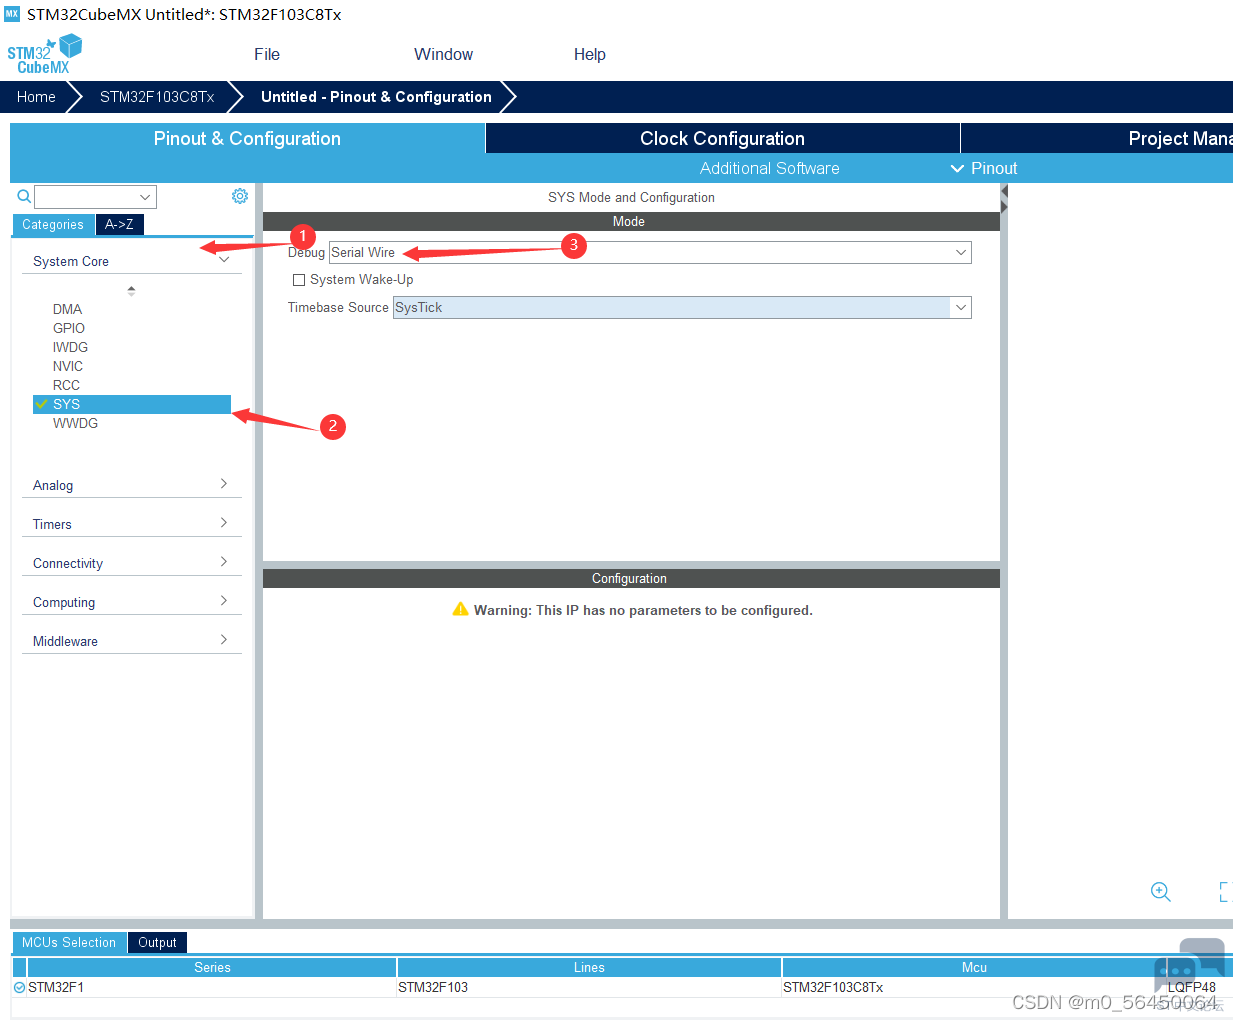This screenshot has width=1233, height=1021.
Task: Select DMA in System Core list
Action: pos(67,309)
